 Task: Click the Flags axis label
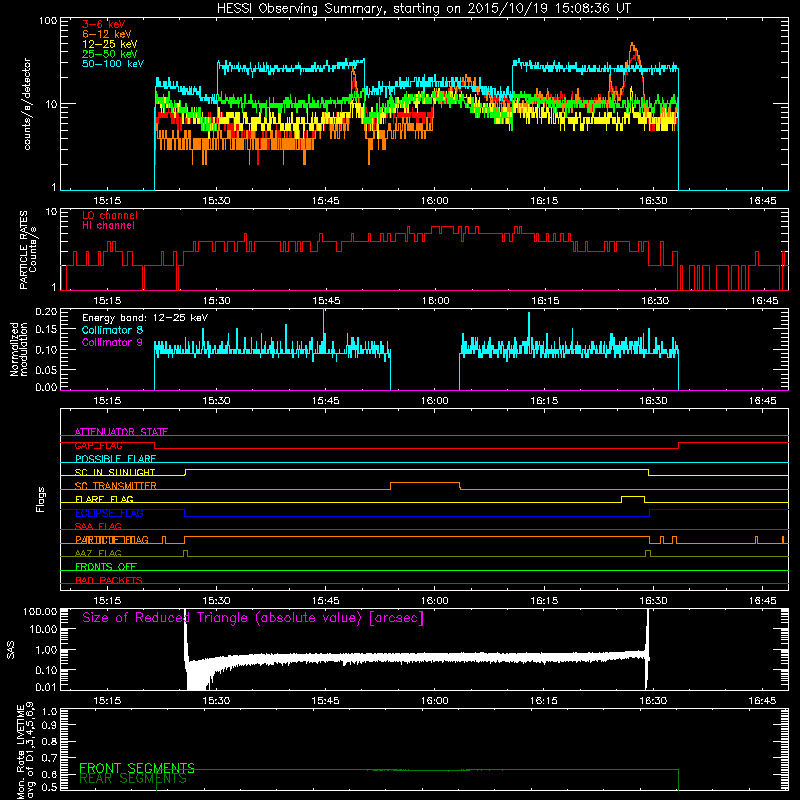coord(41,499)
